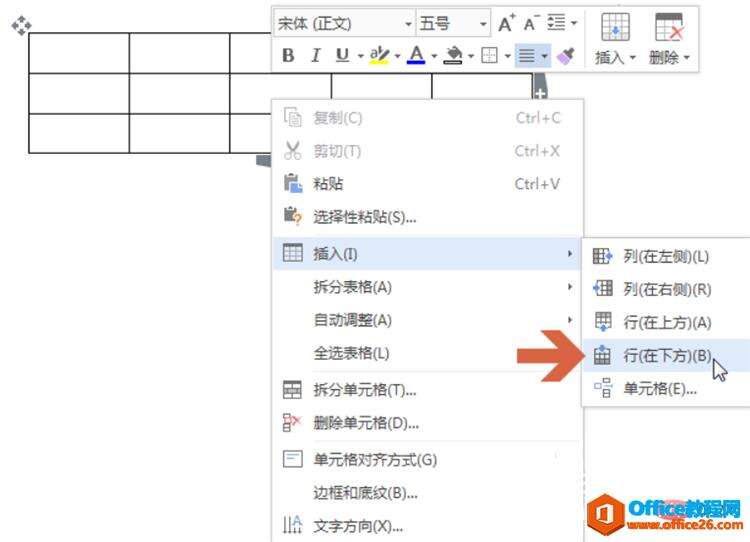Click the top-left table cell
The image size is (750, 542).
79,53
